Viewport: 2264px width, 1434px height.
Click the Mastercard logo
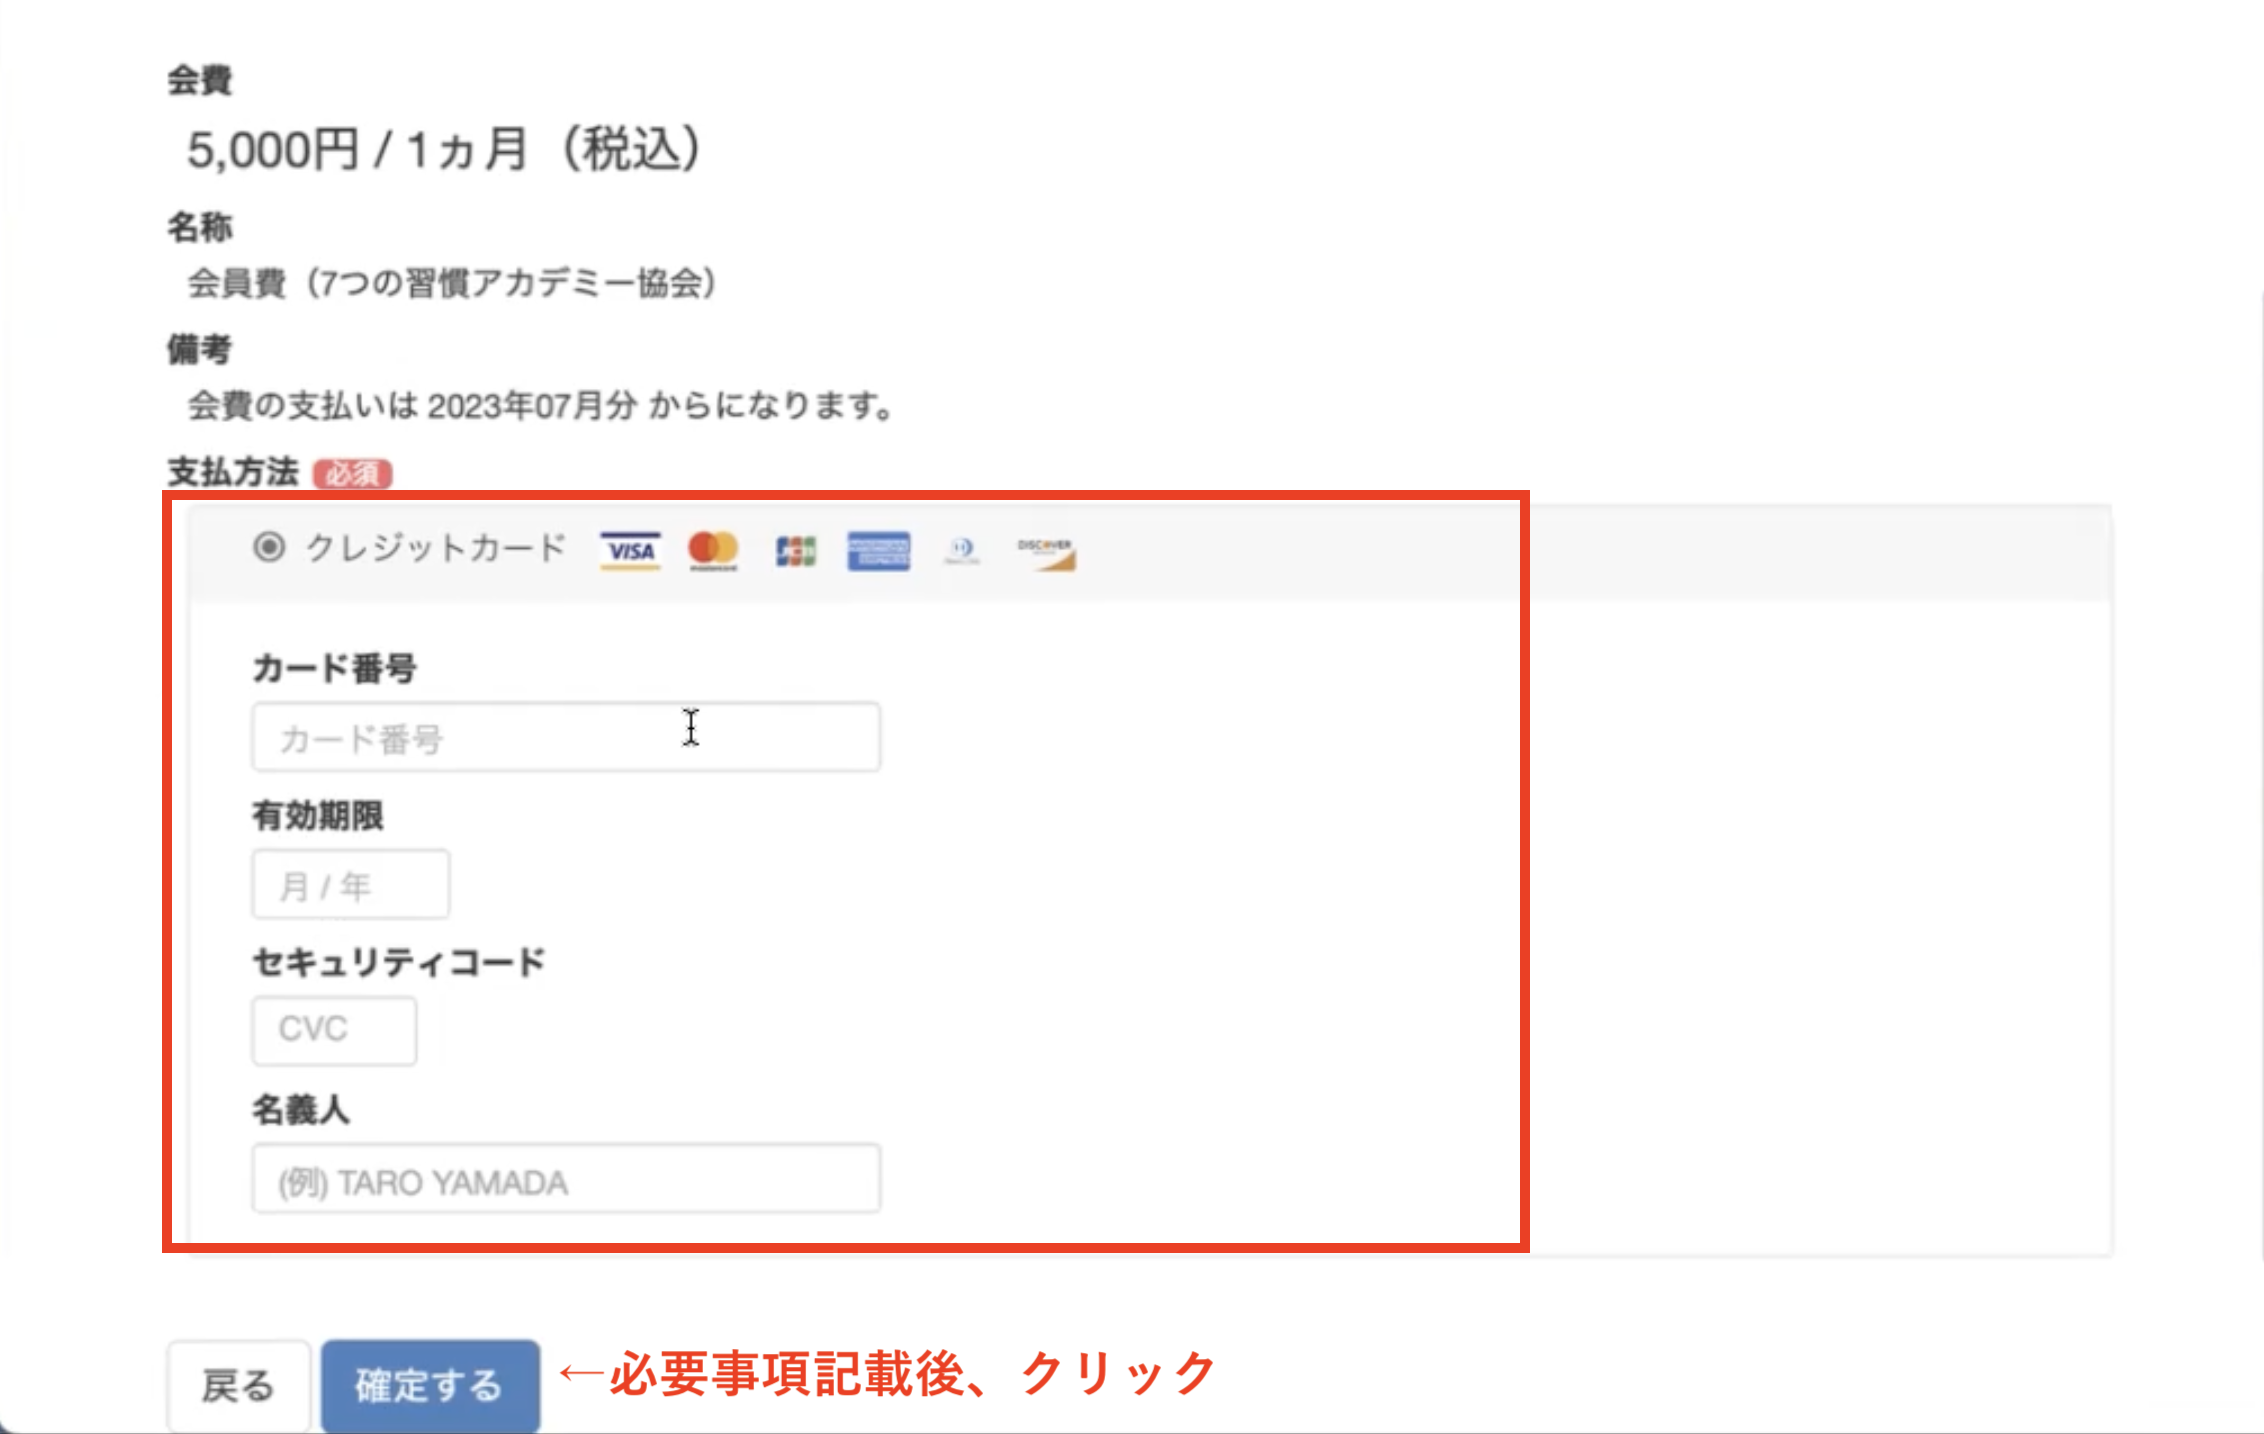click(x=713, y=550)
